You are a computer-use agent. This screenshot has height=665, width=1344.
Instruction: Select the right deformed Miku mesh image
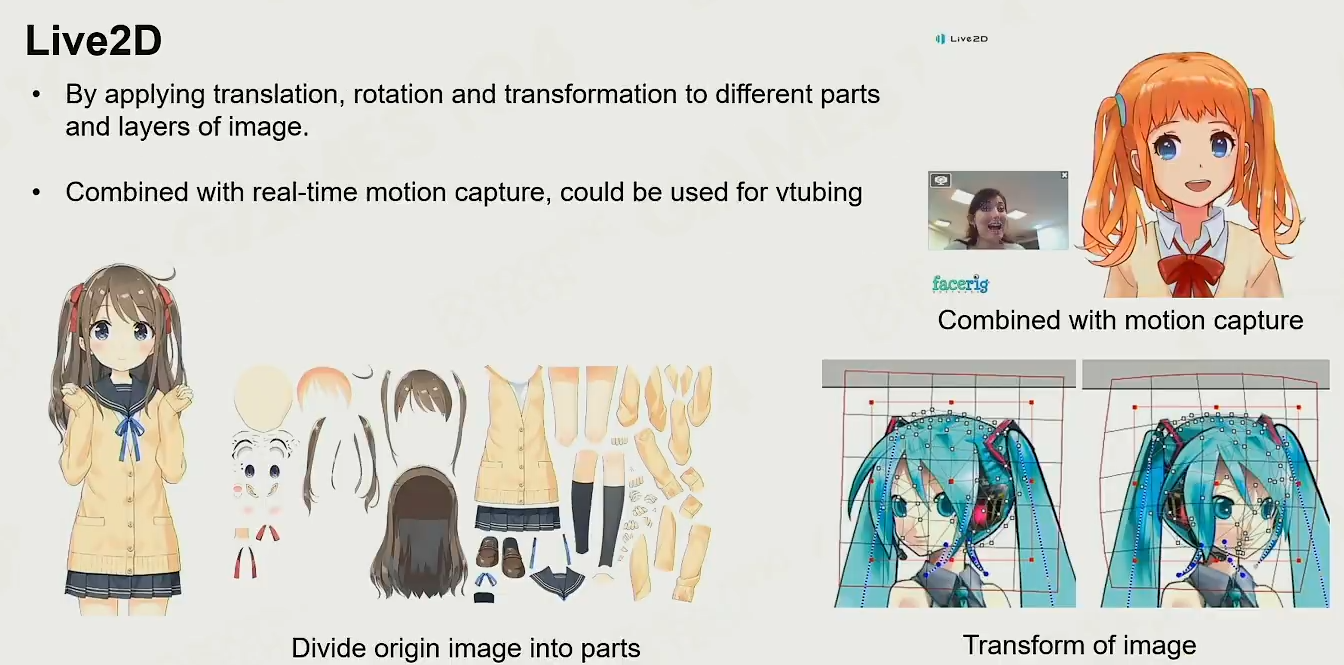(x=1205, y=484)
